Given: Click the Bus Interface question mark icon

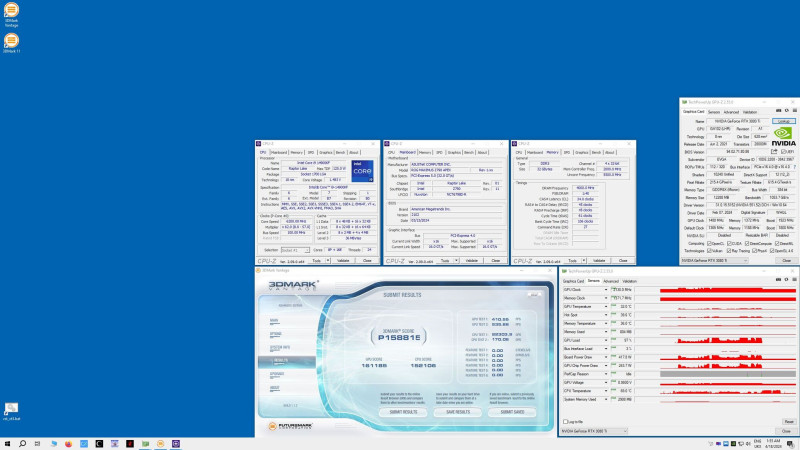Looking at the screenshot, I should click(794, 167).
